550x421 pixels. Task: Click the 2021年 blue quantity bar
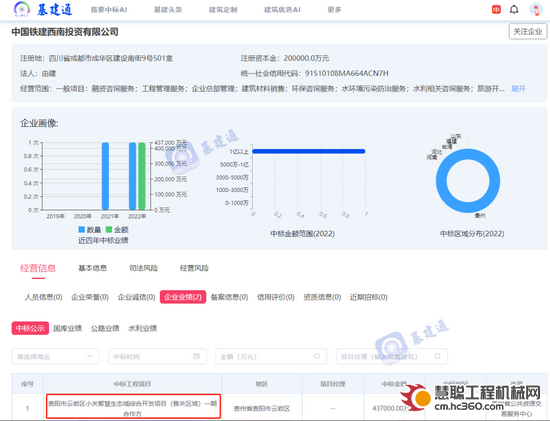coord(105,176)
